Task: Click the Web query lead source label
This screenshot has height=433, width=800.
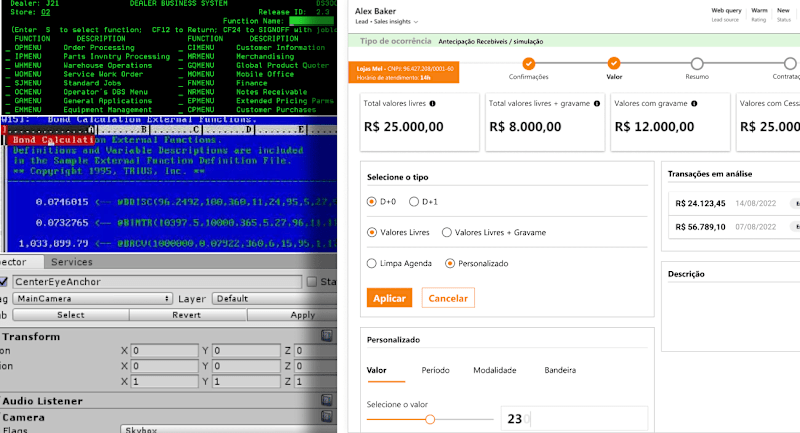Action: pos(726,11)
